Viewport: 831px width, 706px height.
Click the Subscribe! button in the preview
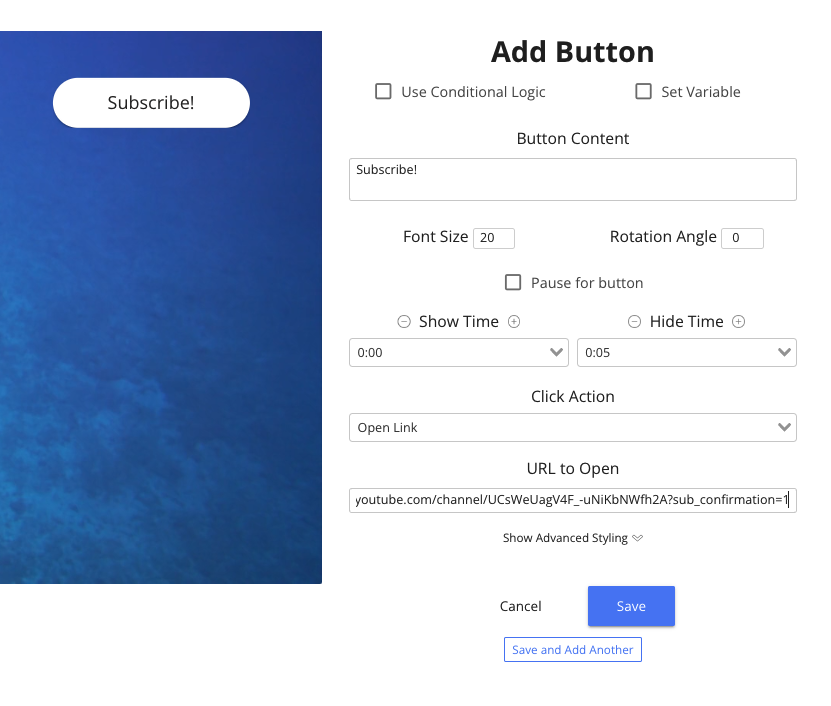pyautogui.click(x=151, y=103)
